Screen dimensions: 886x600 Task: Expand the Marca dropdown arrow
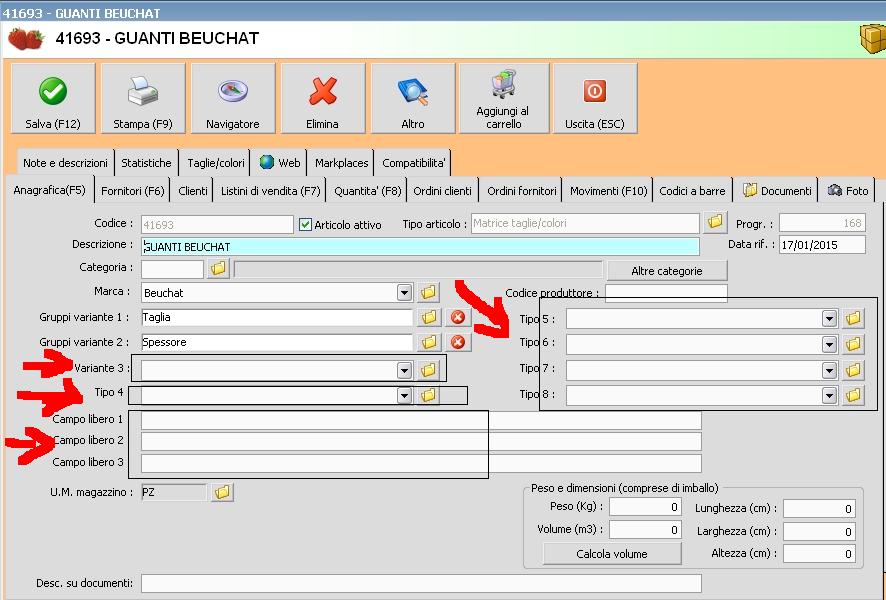coord(404,293)
